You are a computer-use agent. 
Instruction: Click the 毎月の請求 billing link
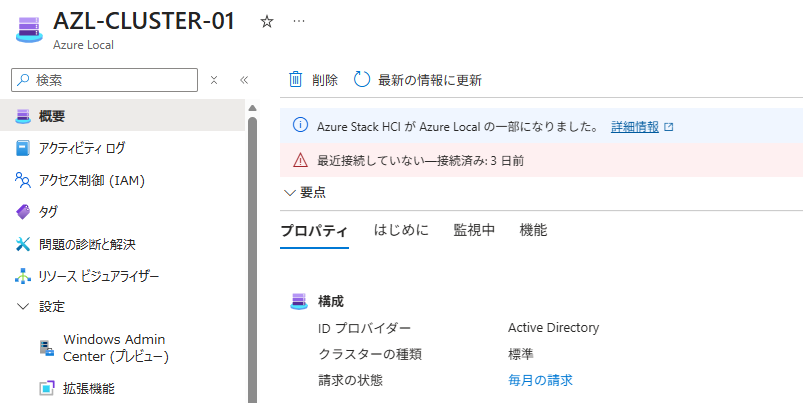click(x=540, y=379)
